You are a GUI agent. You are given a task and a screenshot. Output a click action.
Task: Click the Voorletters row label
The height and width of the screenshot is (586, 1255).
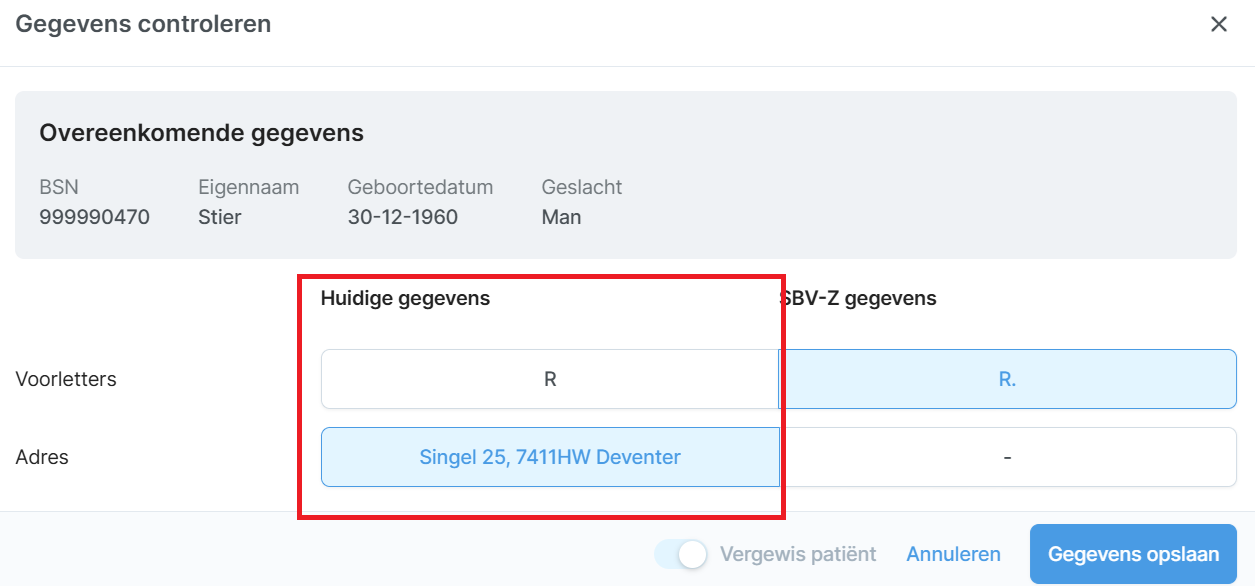66,379
